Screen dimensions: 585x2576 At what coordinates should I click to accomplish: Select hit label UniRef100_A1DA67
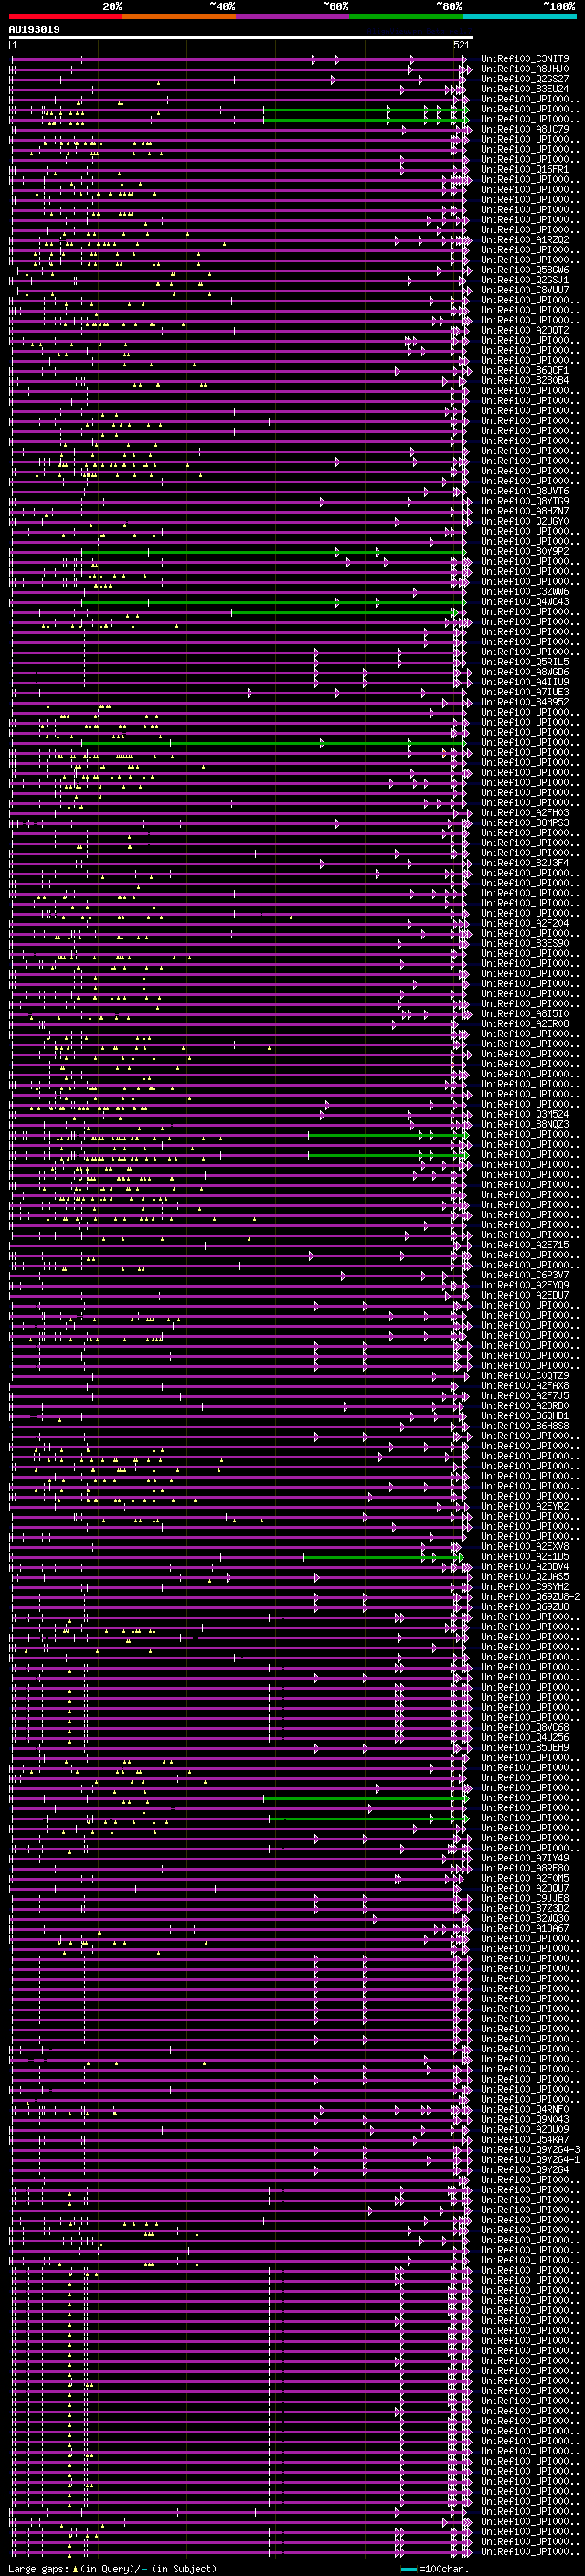pos(525,1930)
